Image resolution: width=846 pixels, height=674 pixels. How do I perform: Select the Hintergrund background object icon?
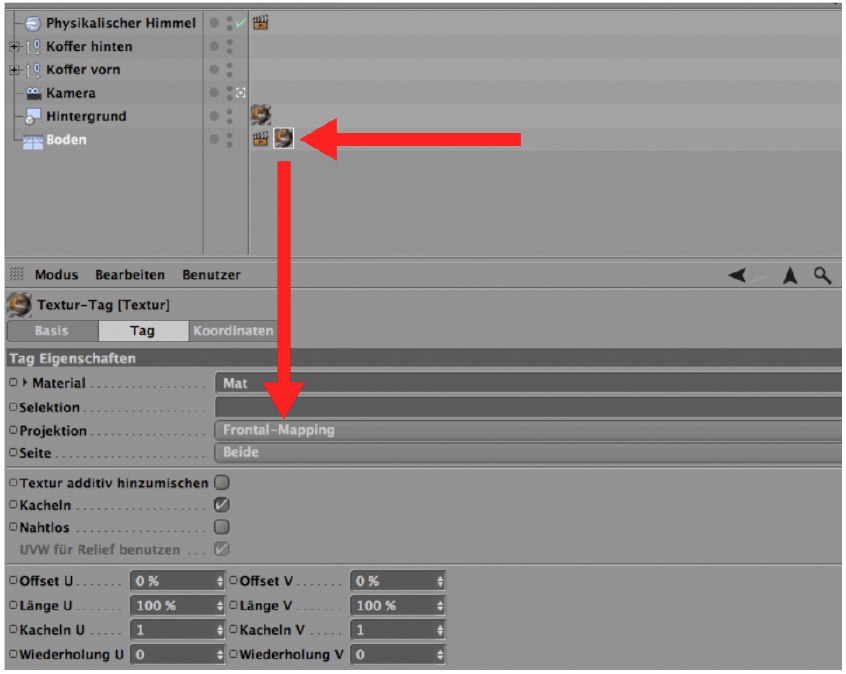click(x=32, y=117)
